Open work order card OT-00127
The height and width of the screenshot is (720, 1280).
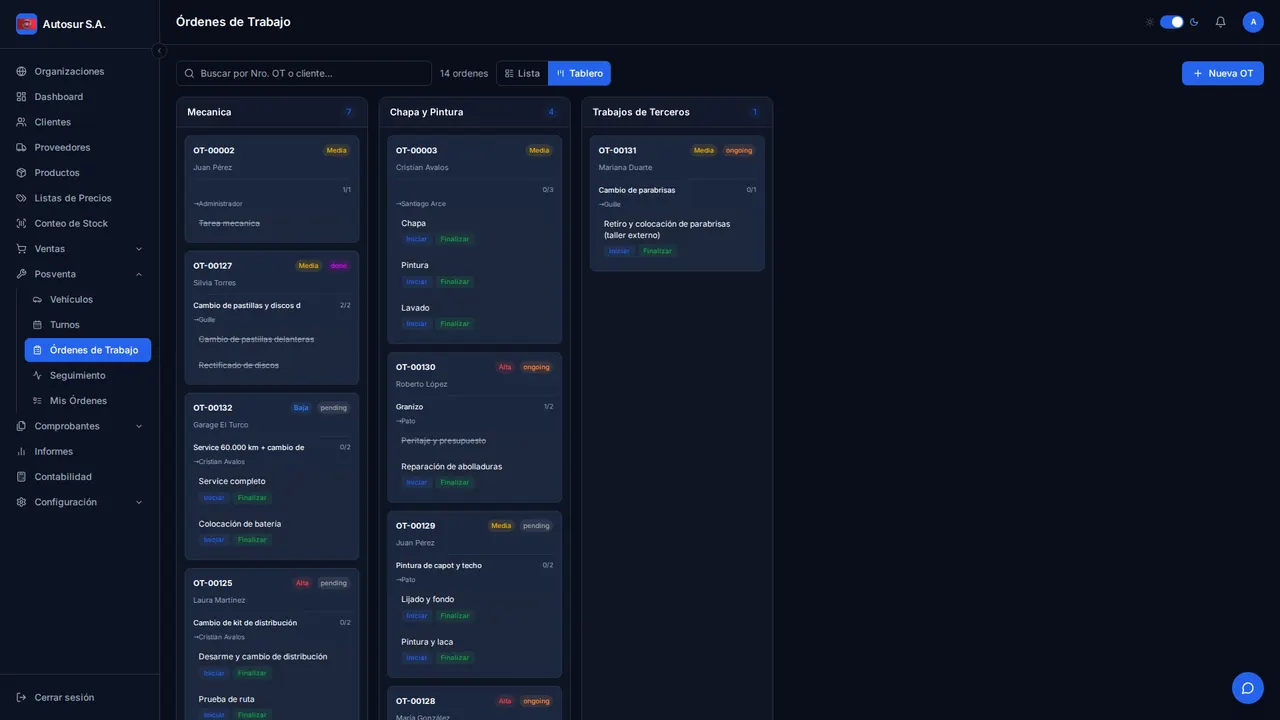point(272,318)
